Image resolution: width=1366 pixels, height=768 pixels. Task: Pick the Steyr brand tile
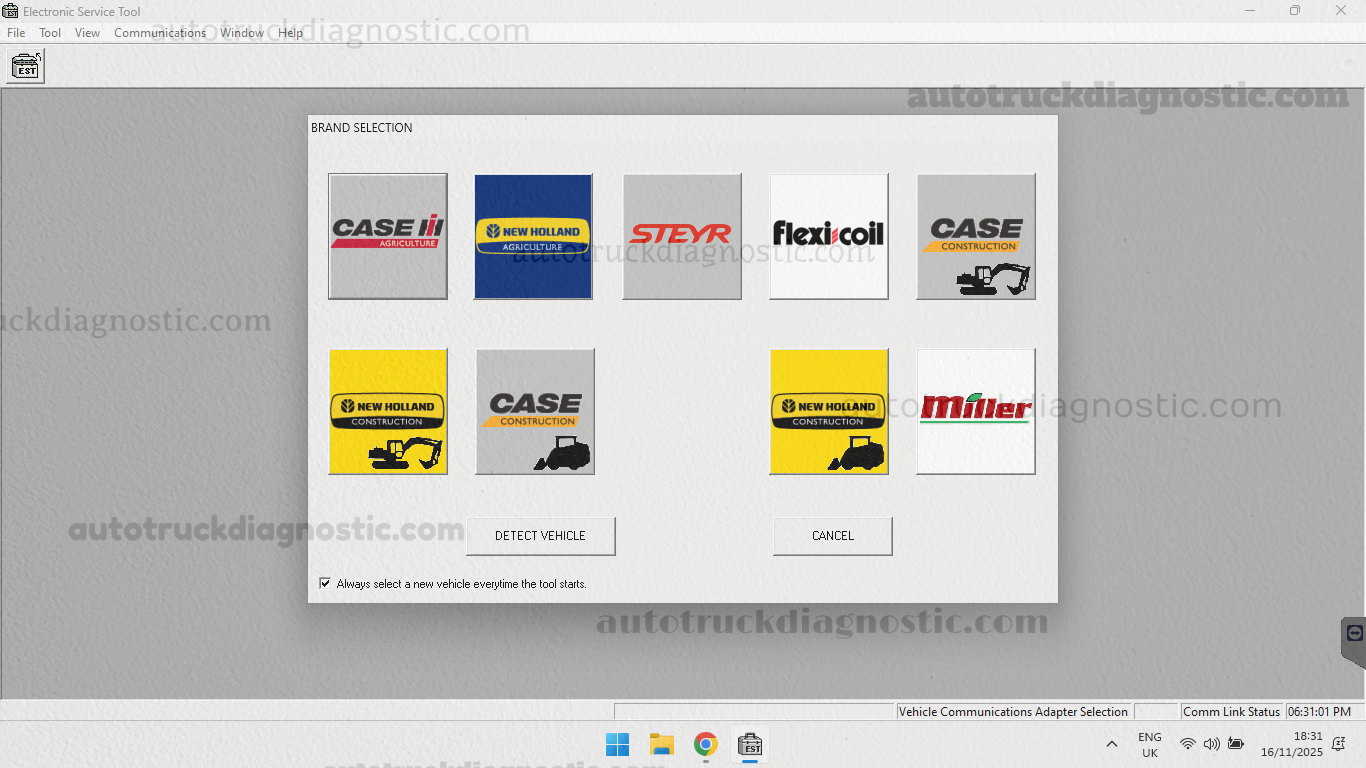(681, 236)
